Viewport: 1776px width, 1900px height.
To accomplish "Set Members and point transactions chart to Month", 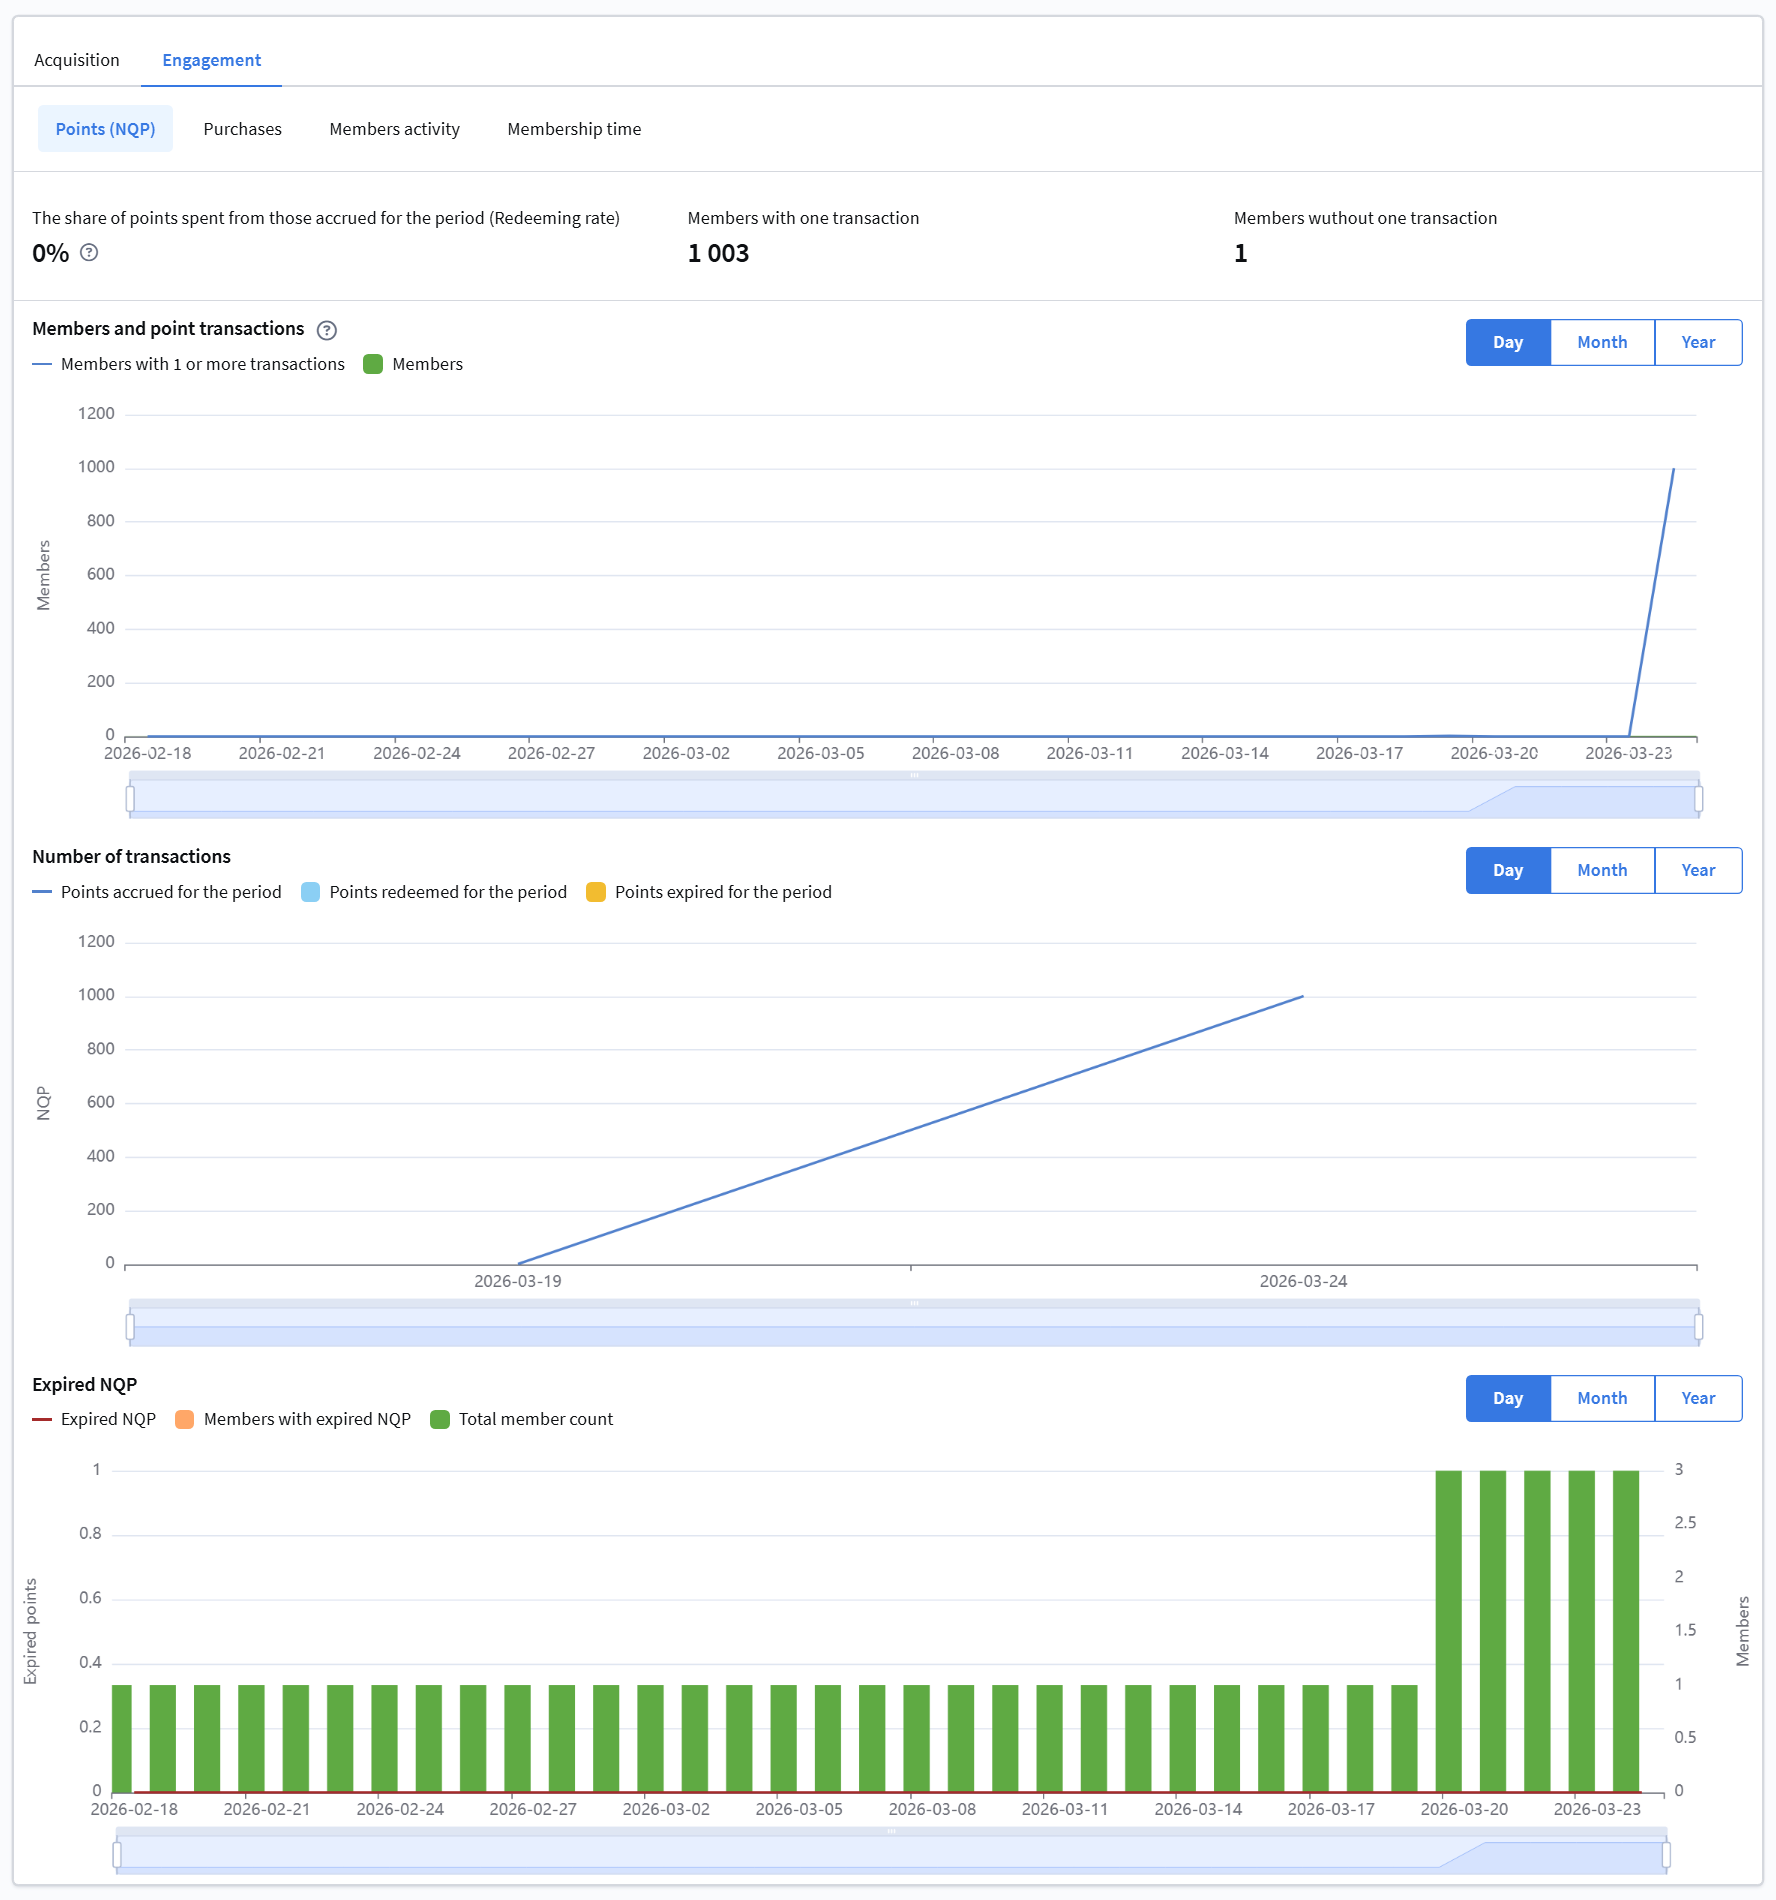I will pyautogui.click(x=1601, y=343).
